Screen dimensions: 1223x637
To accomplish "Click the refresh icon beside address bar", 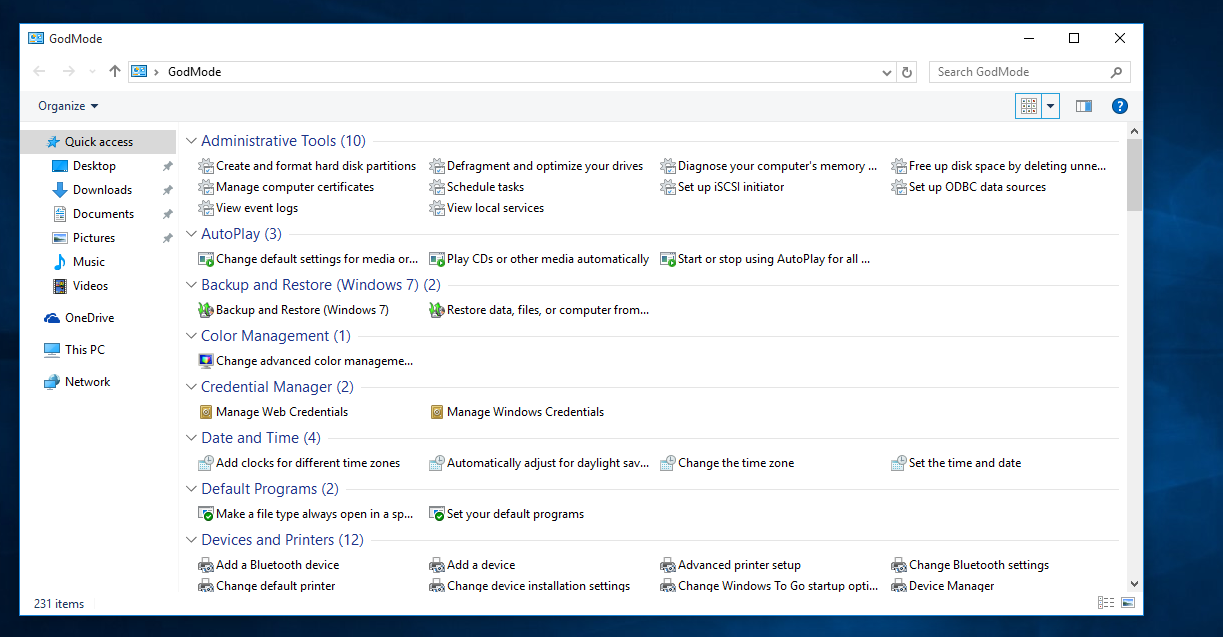I will point(907,72).
